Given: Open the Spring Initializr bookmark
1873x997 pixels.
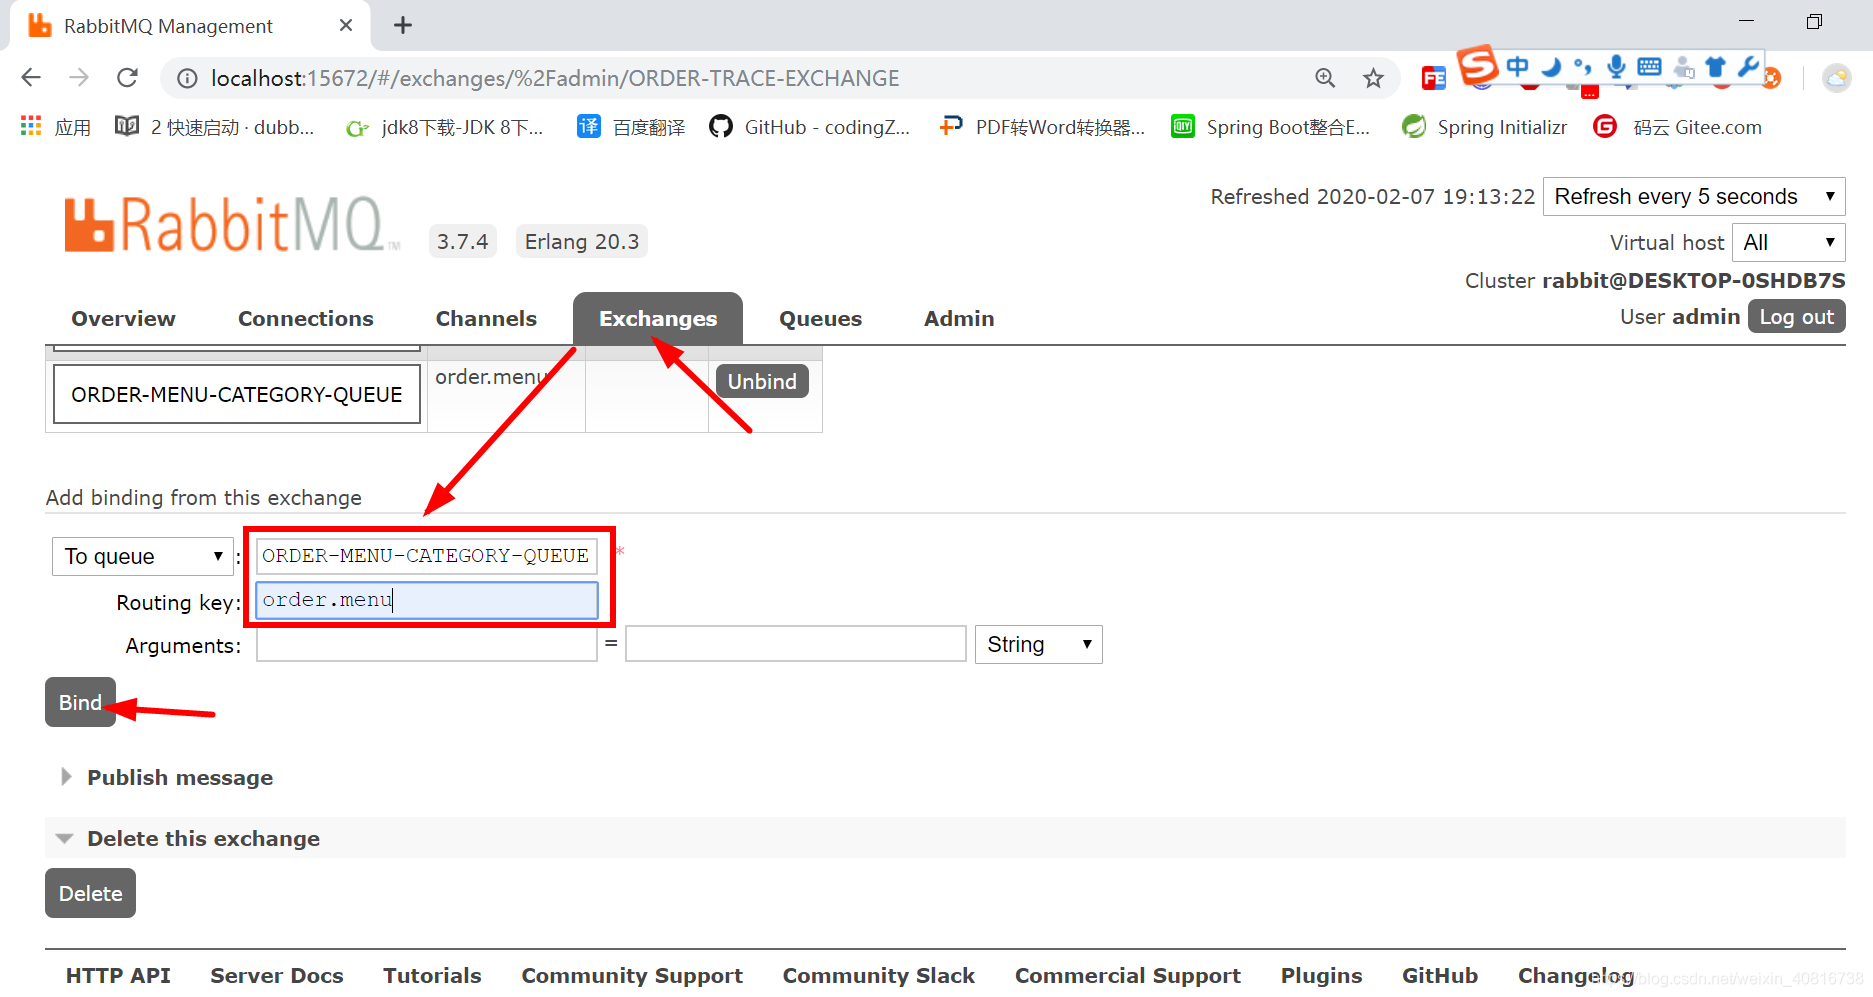Looking at the screenshot, I should [x=1485, y=127].
